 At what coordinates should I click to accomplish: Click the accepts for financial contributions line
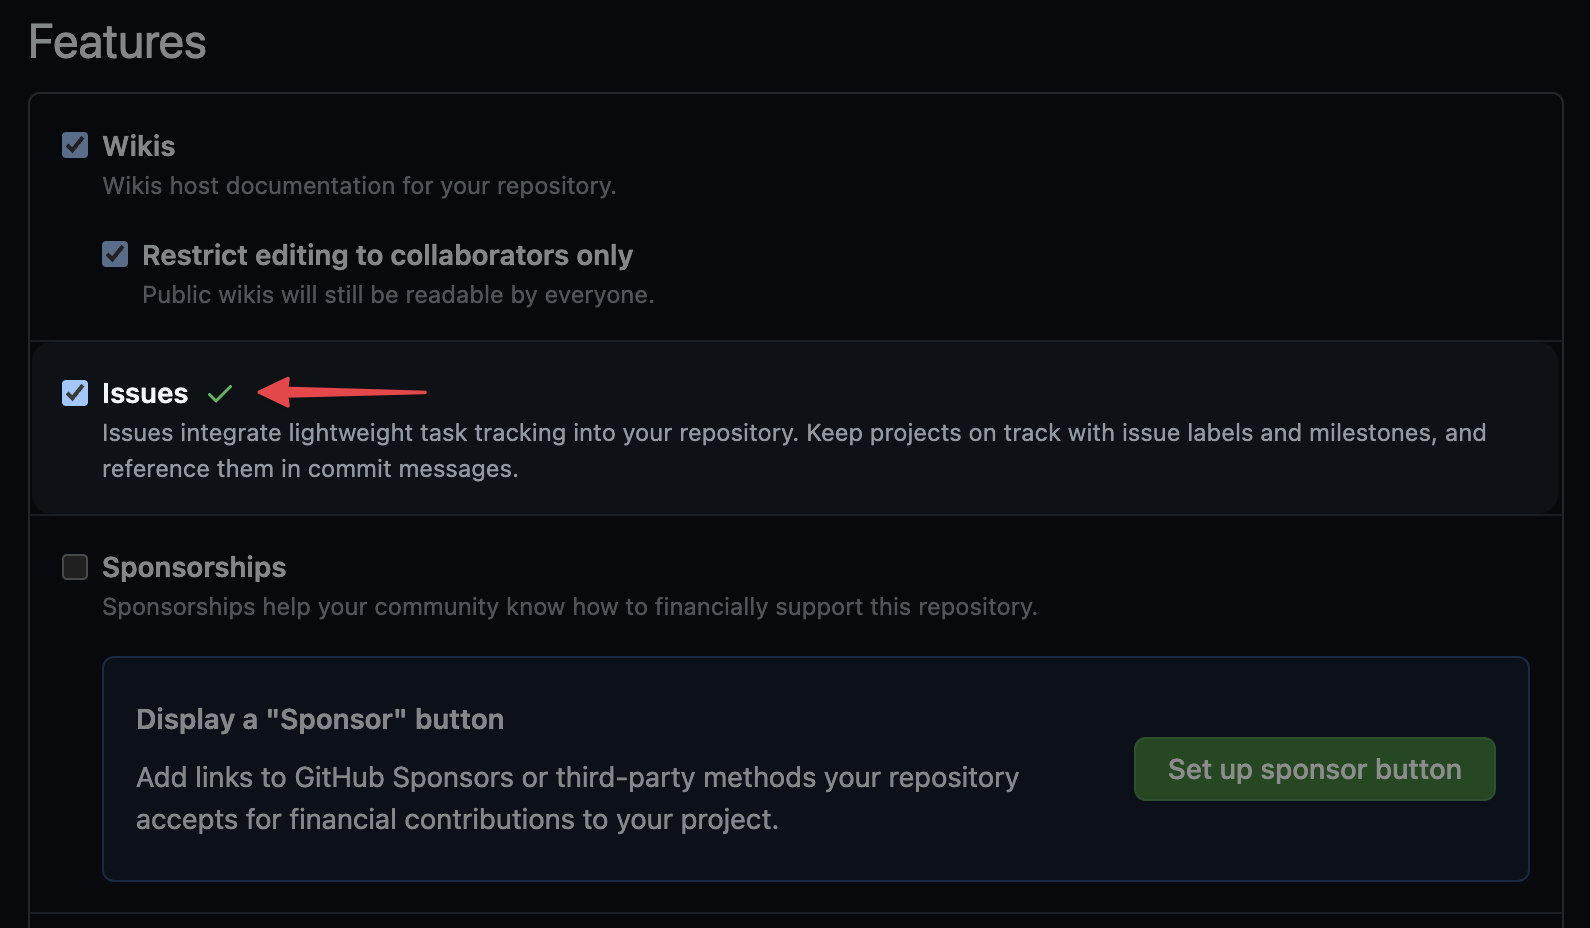457,819
